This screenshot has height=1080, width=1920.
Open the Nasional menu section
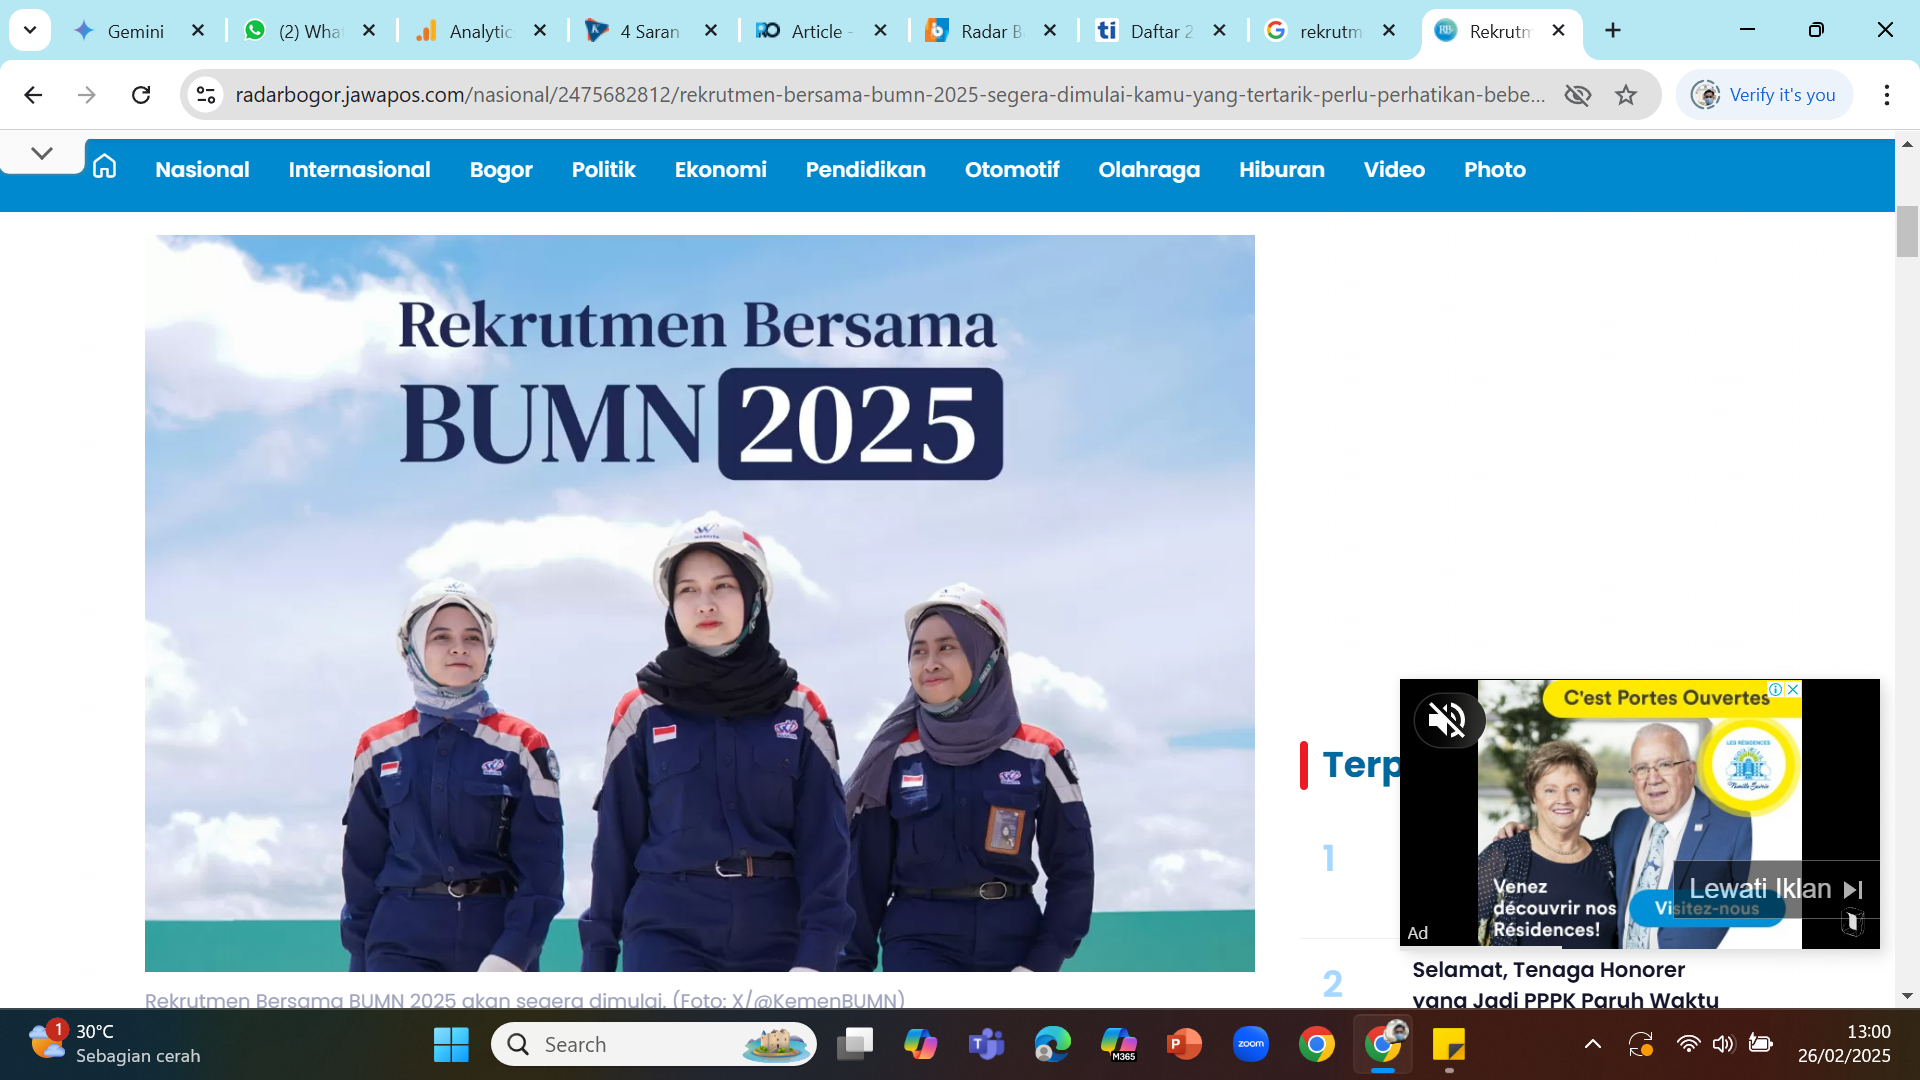point(202,170)
